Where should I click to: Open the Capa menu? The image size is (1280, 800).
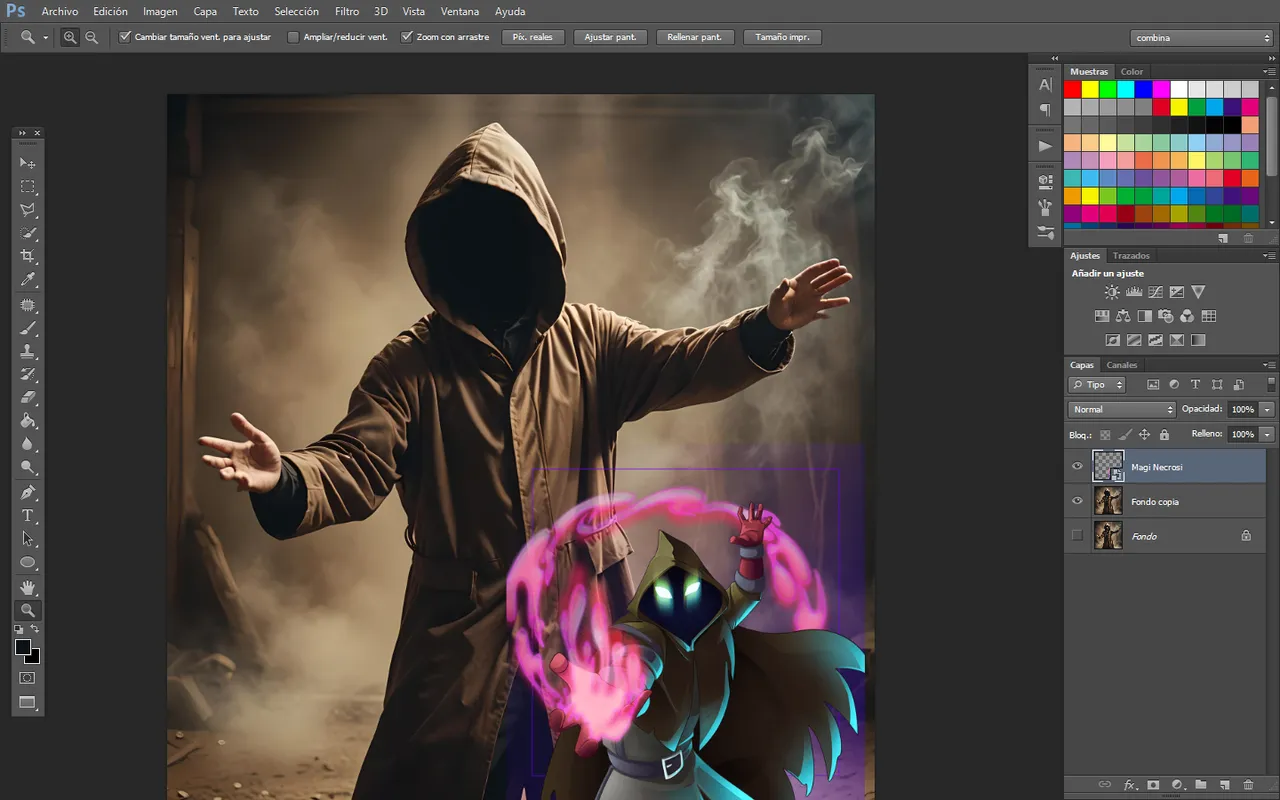pos(205,12)
